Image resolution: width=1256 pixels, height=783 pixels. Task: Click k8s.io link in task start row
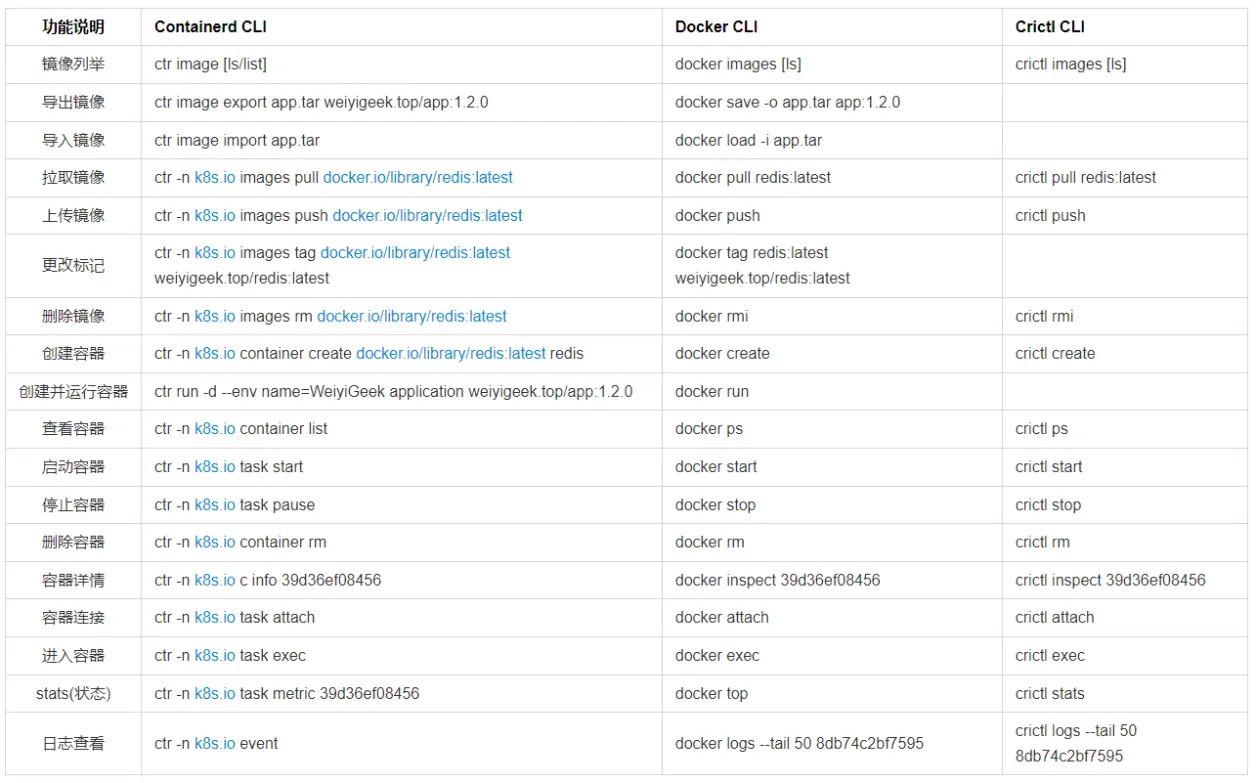point(215,467)
